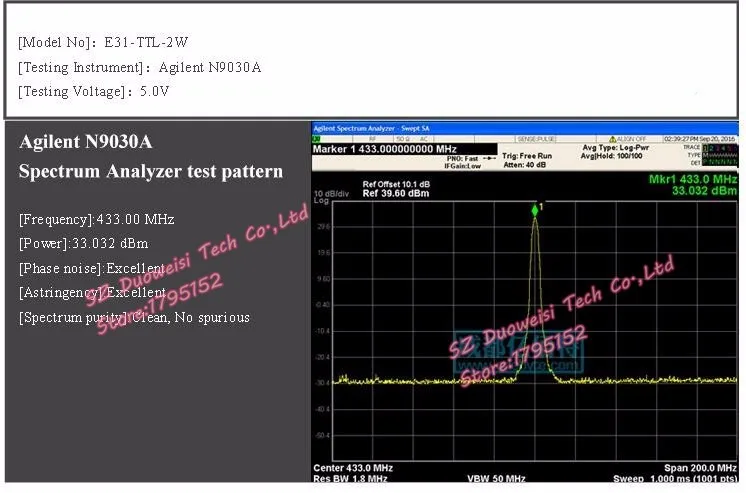
Task: Click the Mkr1 433.0 MHz readout
Action: coord(693,179)
